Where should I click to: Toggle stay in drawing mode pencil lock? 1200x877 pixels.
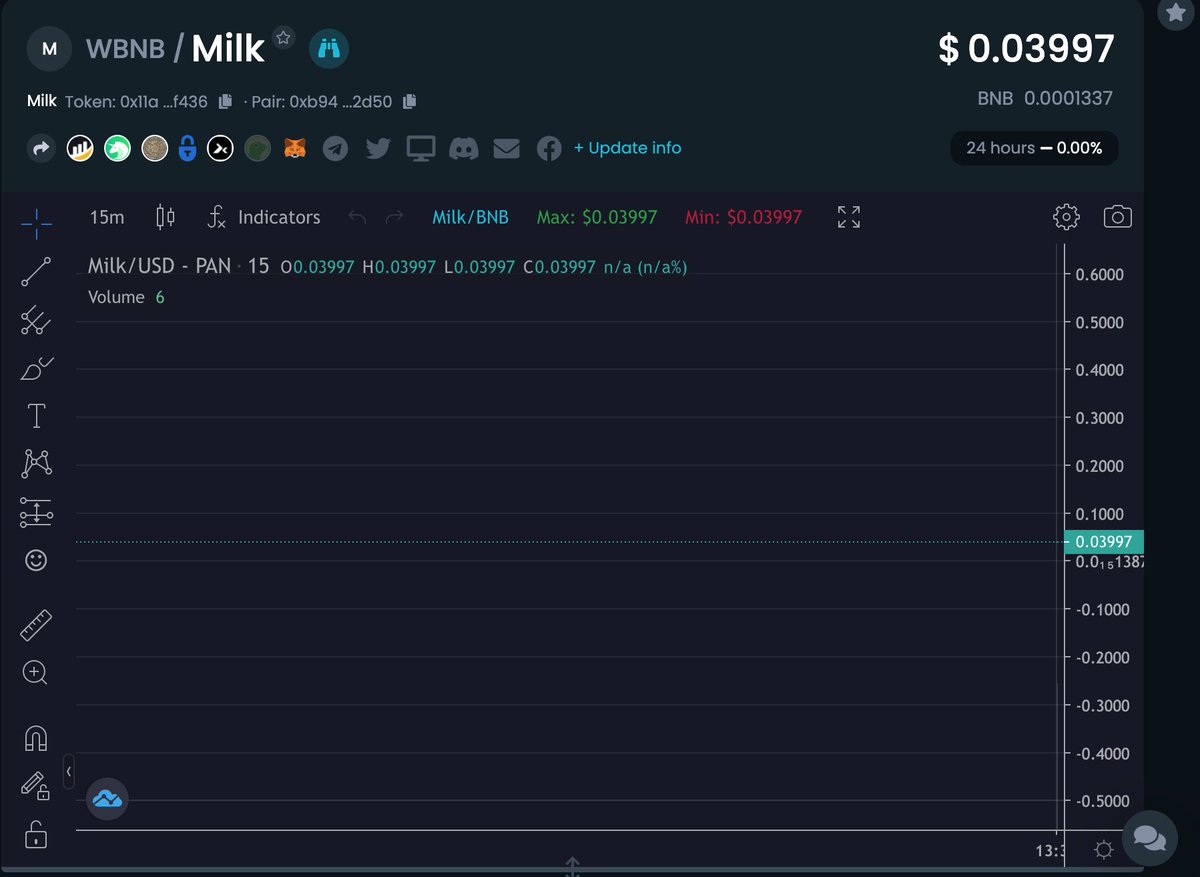click(x=36, y=785)
